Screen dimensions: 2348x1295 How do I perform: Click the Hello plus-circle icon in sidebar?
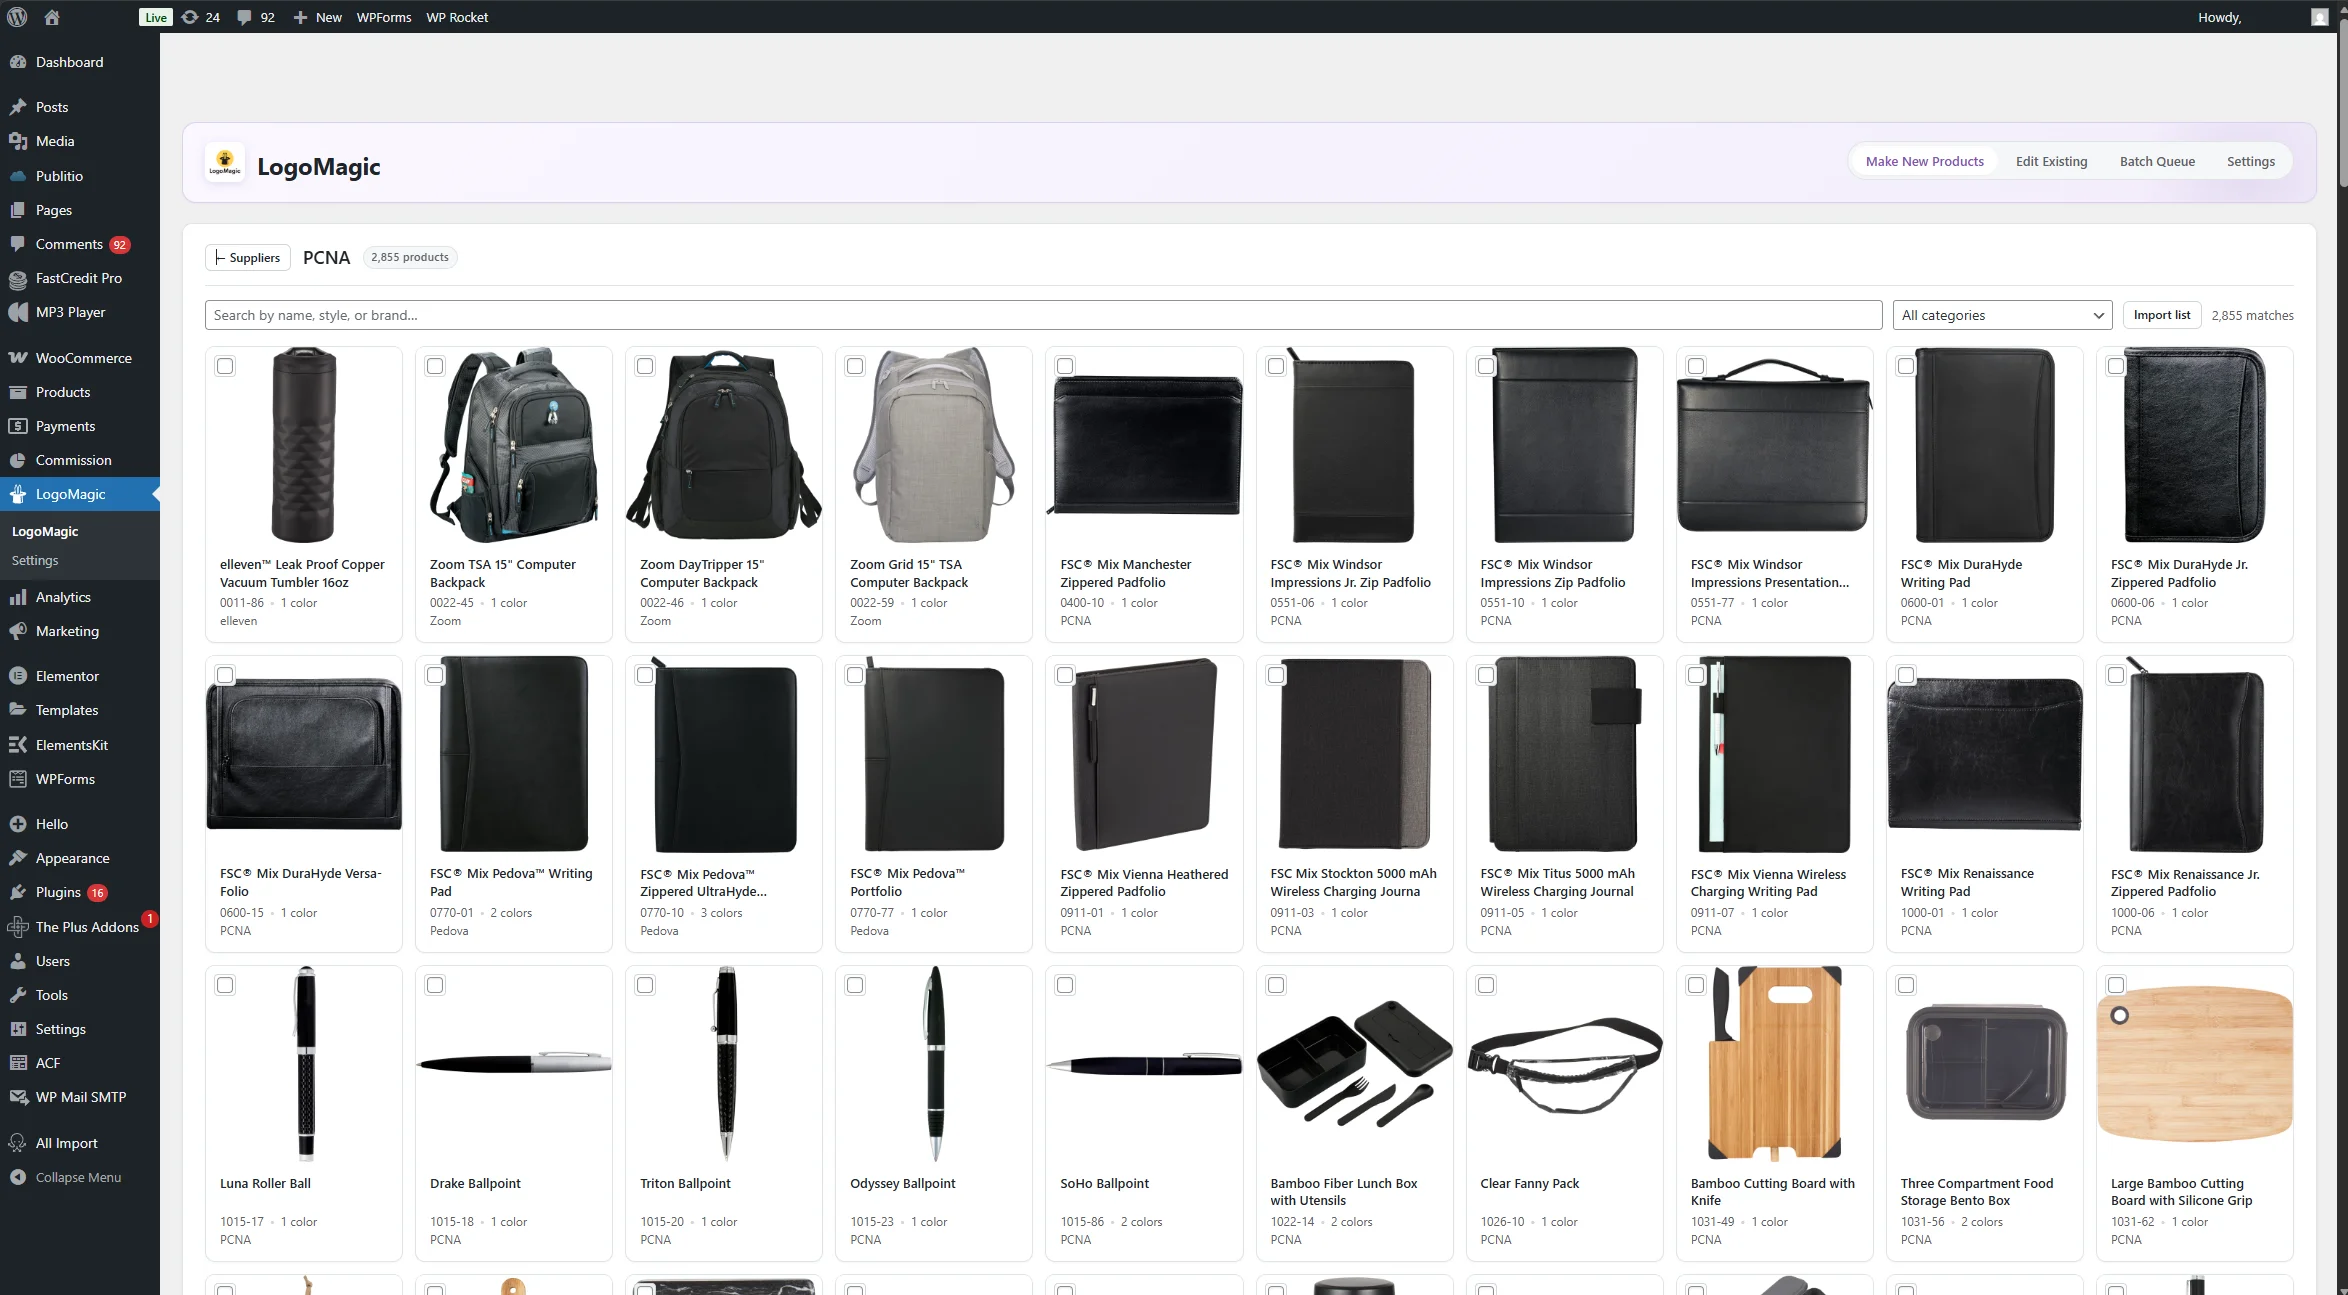(x=18, y=824)
